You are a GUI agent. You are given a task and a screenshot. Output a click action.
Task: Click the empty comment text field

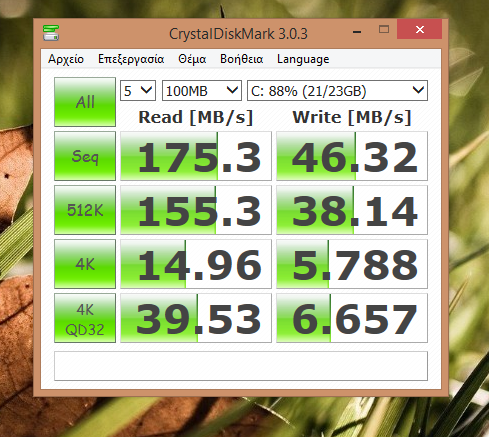241,366
